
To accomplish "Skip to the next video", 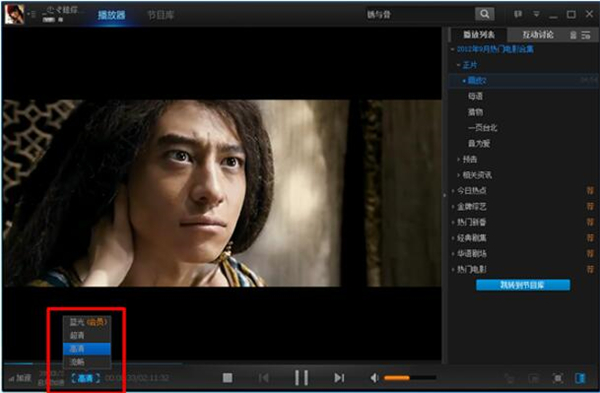I will [339, 378].
